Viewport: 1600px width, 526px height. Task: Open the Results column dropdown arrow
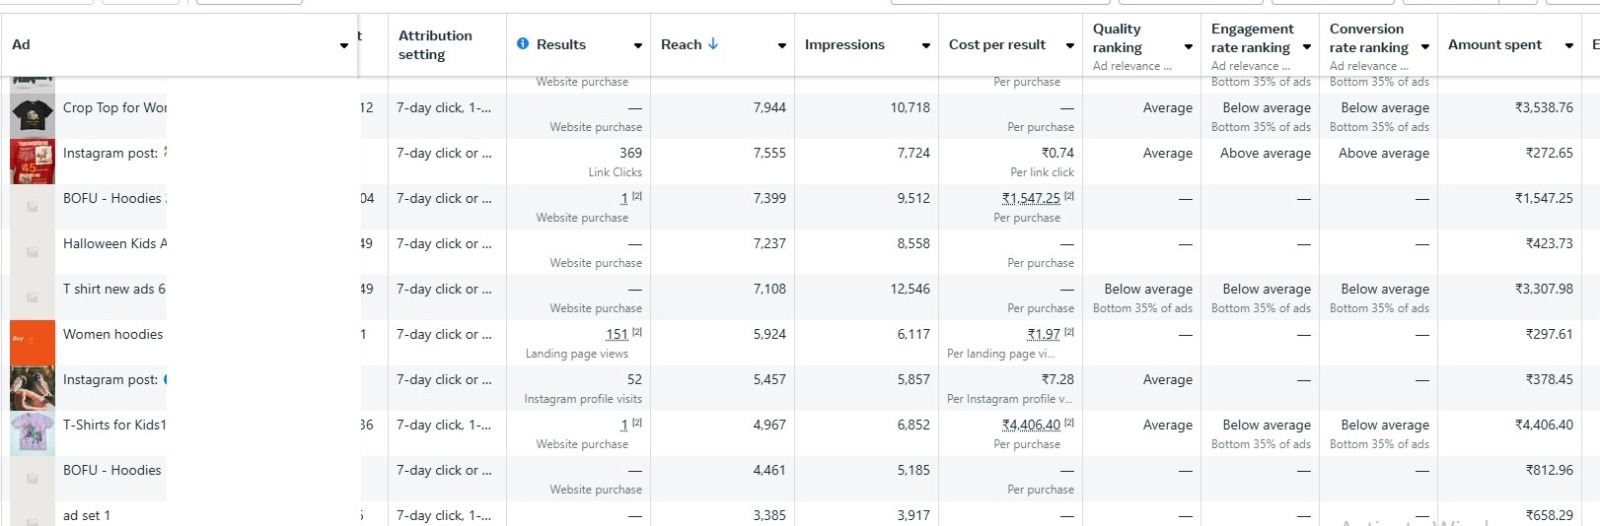(638, 45)
